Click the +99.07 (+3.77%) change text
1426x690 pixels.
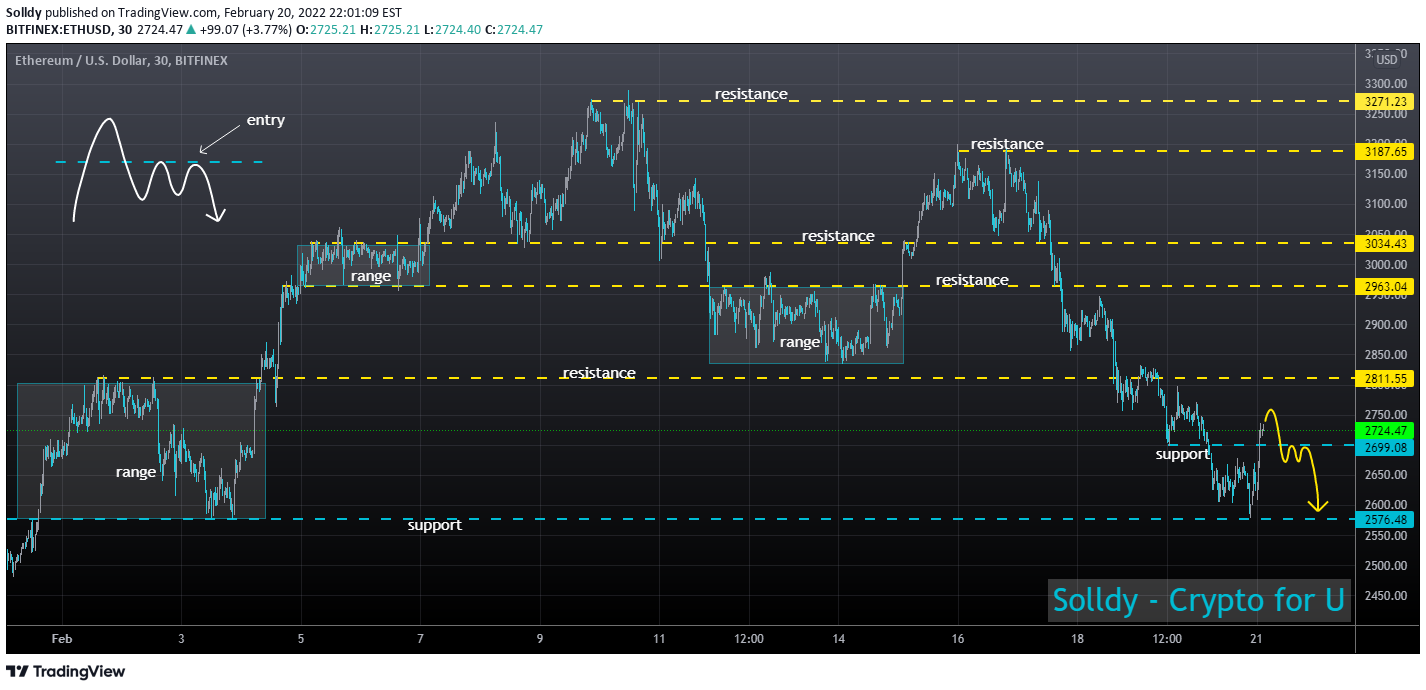coord(245,30)
